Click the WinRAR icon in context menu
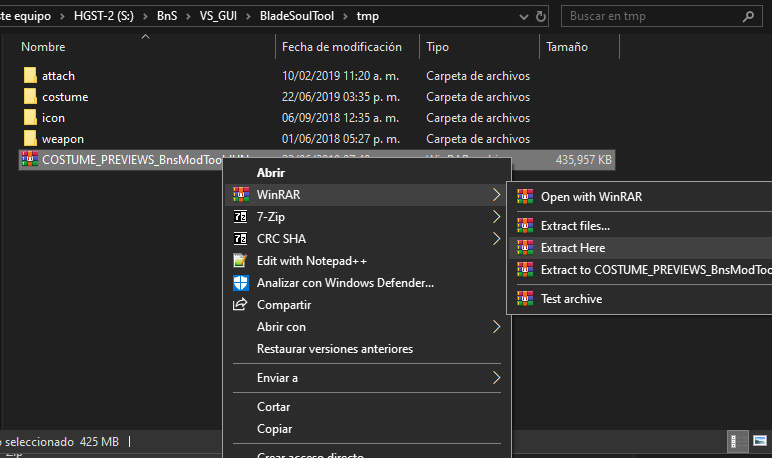Viewport: 772px width, 458px height. [241, 195]
